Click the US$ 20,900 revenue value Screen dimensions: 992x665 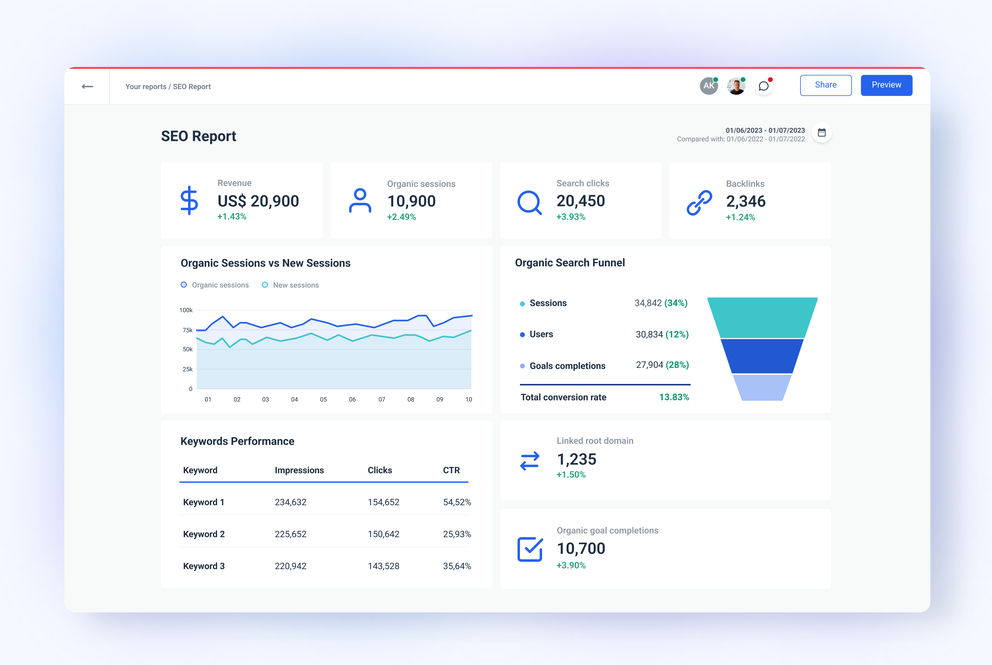[258, 201]
